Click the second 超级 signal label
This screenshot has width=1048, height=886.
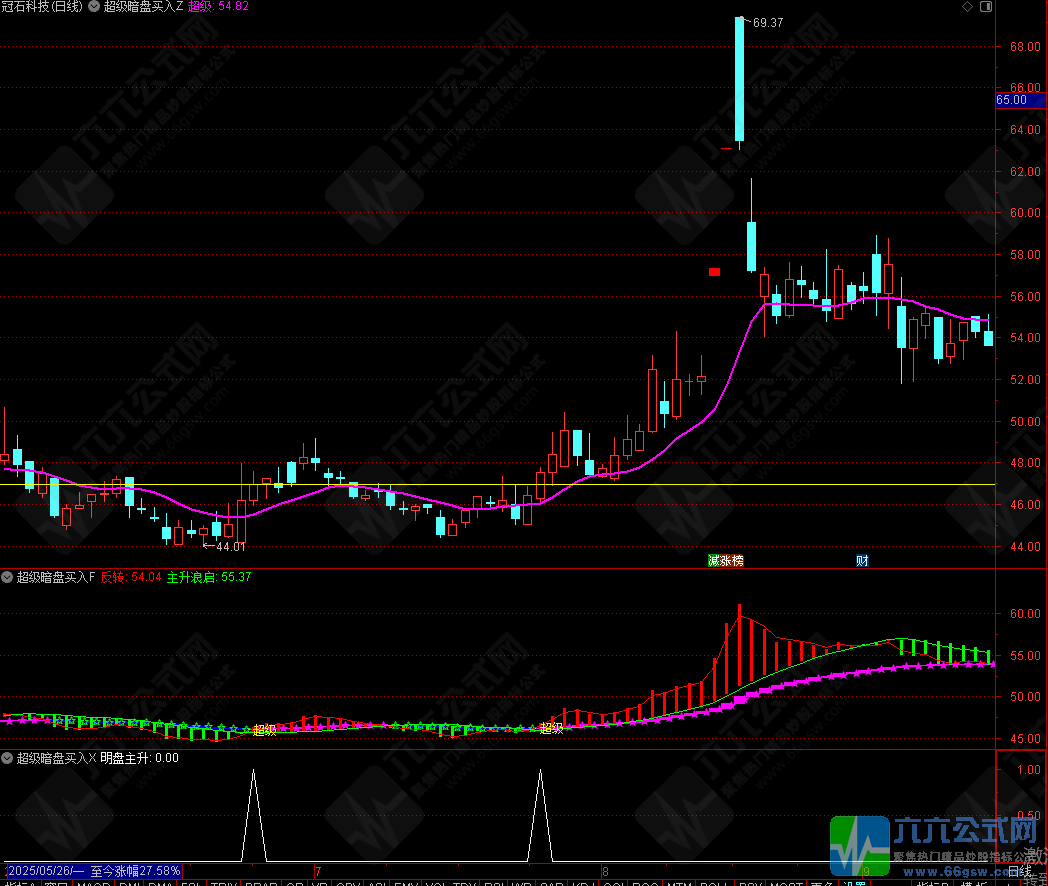pyautogui.click(x=551, y=728)
